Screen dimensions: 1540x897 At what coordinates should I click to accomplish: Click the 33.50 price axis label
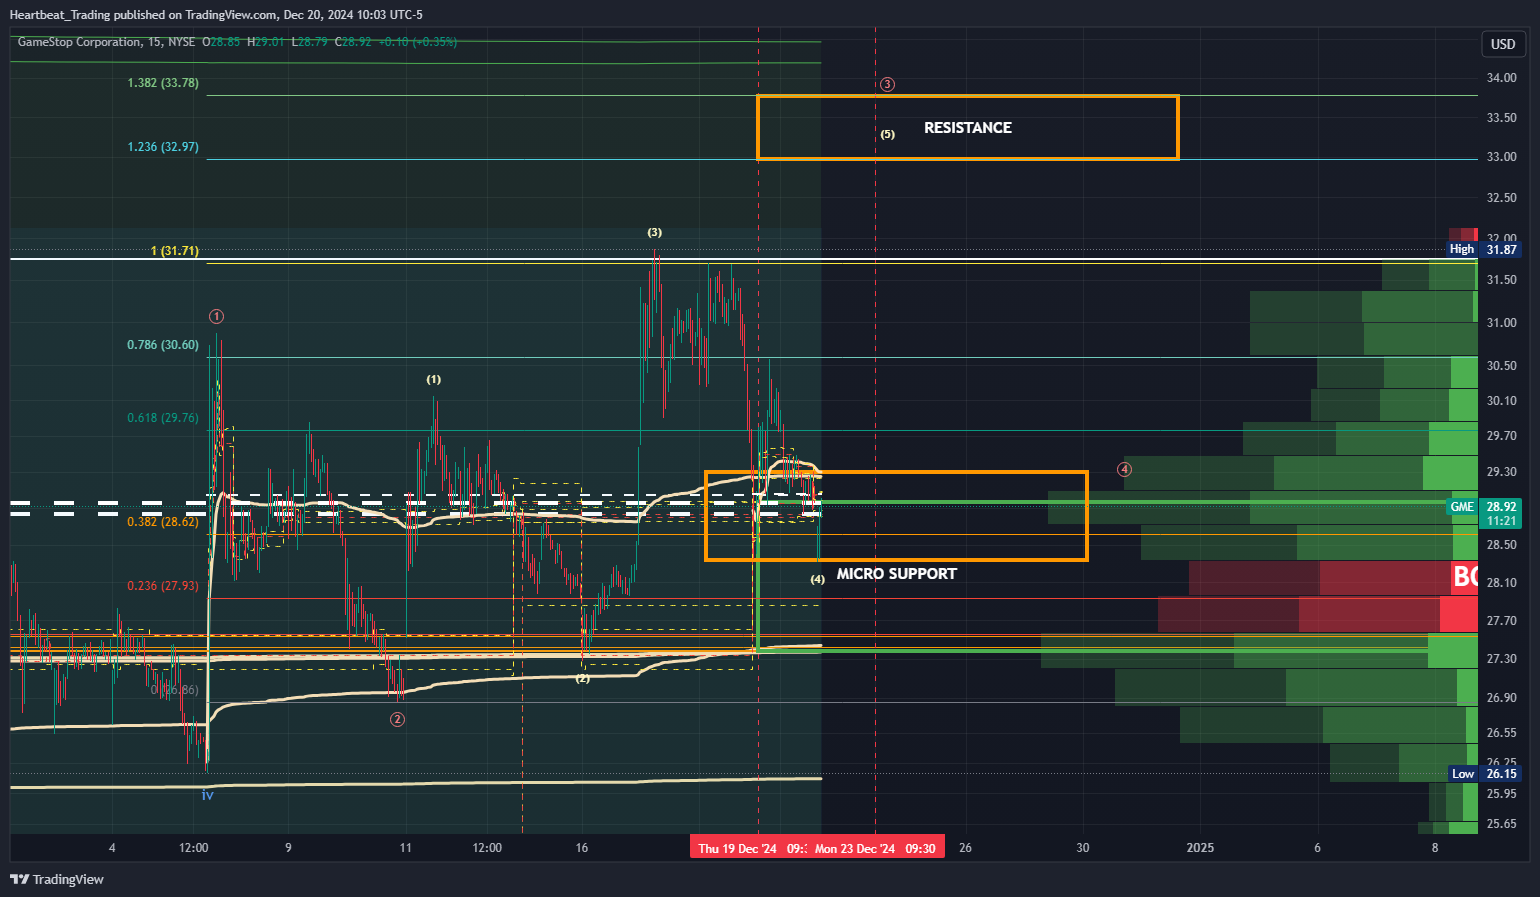point(1501,118)
